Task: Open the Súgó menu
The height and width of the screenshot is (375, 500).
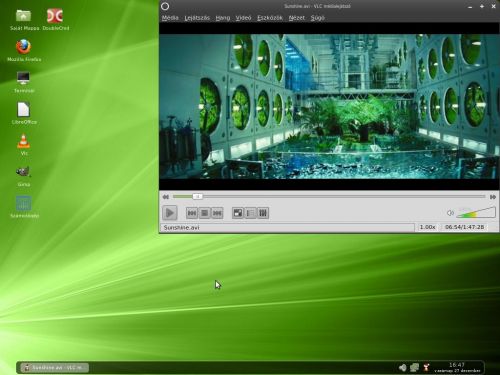Action: click(x=318, y=18)
